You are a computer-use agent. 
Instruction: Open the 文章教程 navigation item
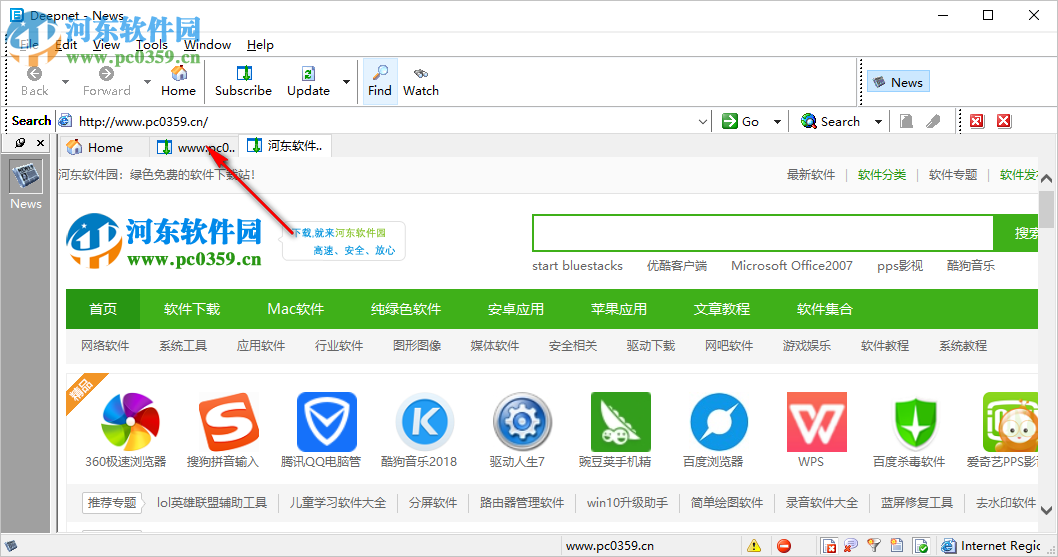click(721, 309)
